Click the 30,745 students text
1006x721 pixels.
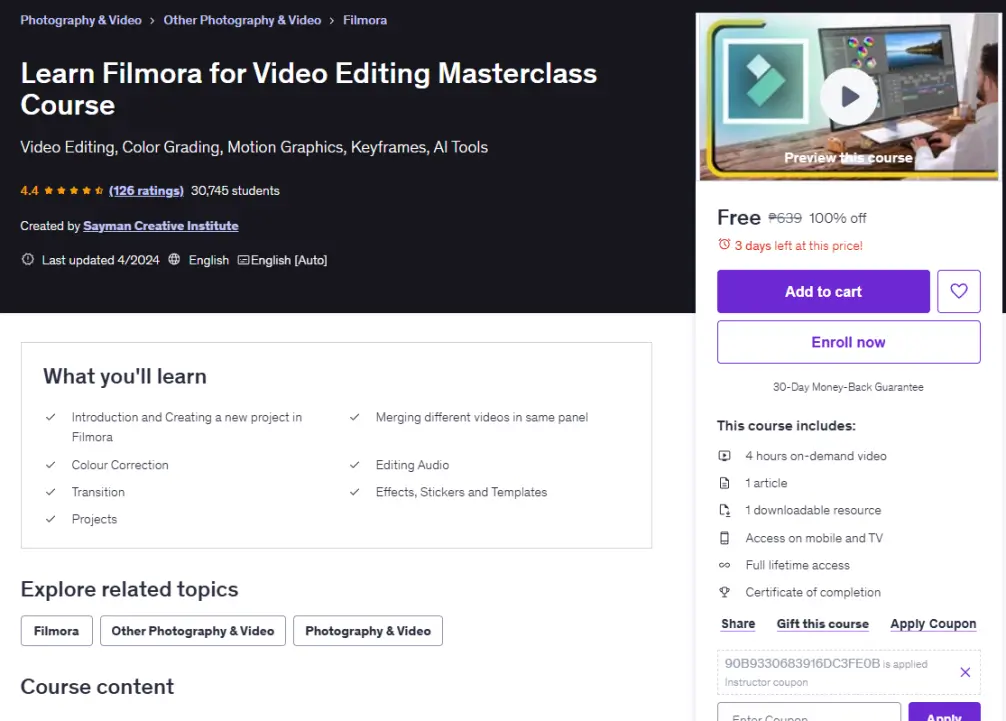pos(235,191)
